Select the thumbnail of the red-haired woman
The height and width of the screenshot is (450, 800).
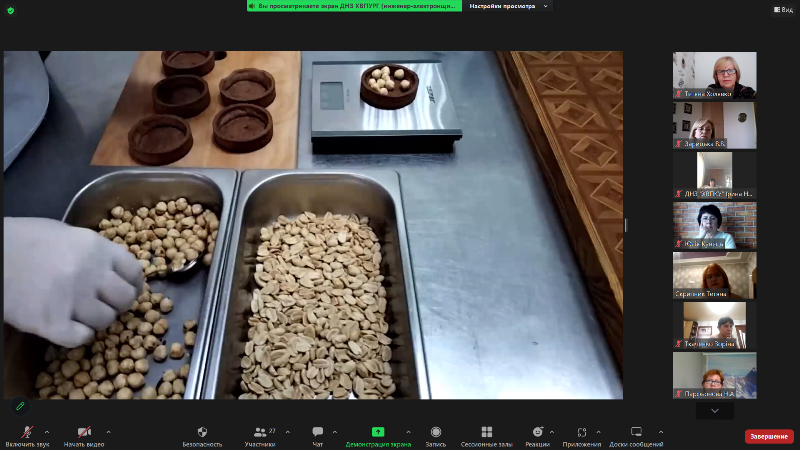pyautogui.click(x=714, y=275)
